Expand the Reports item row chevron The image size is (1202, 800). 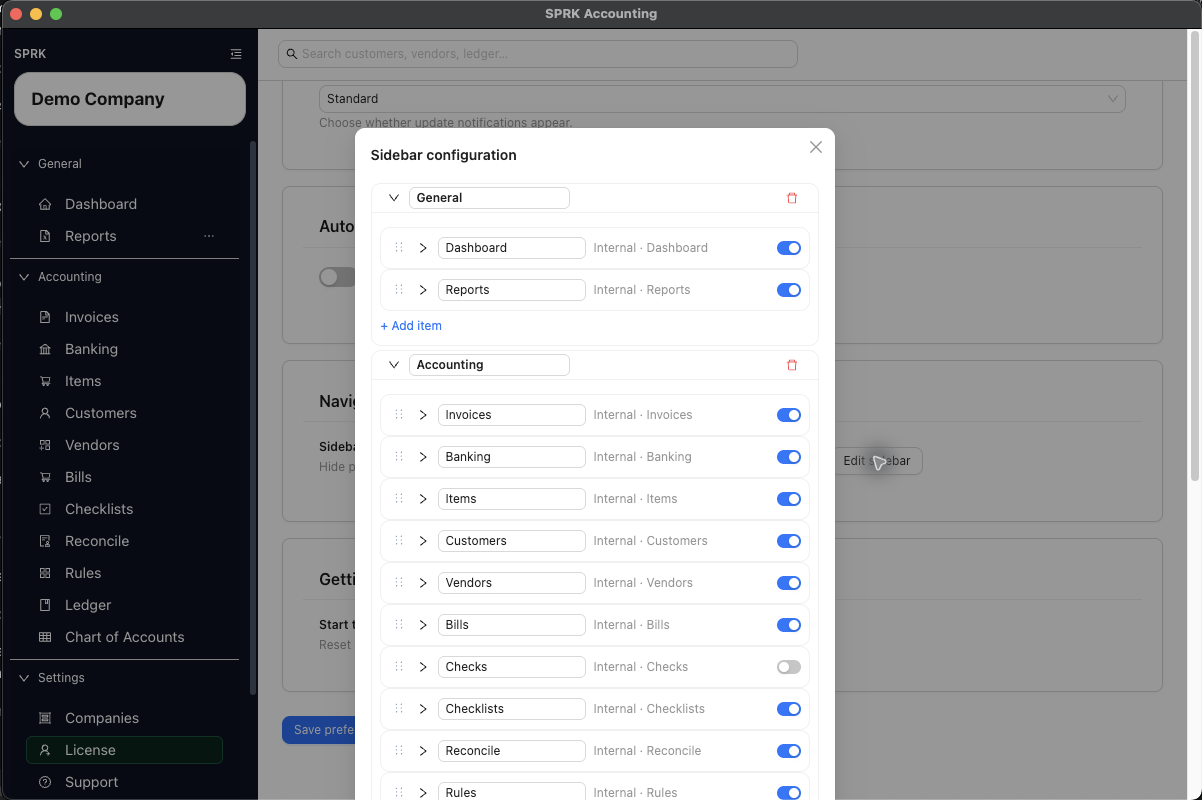pos(423,290)
